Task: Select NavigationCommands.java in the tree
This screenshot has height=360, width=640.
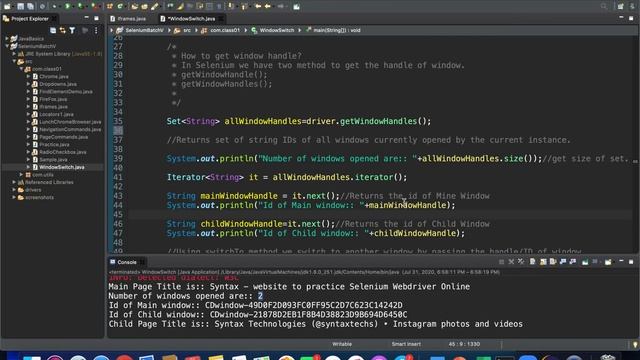Action: [x=70, y=129]
